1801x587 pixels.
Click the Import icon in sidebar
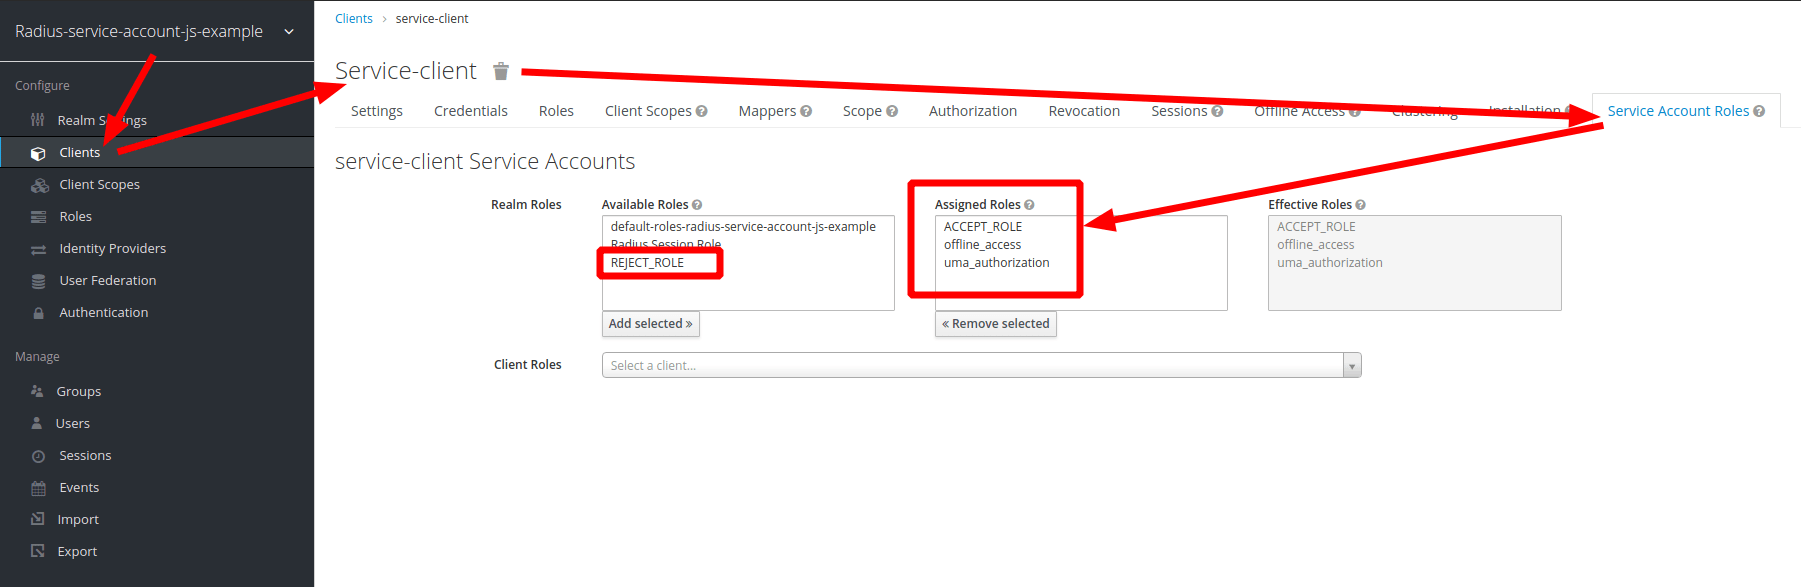tap(38, 519)
